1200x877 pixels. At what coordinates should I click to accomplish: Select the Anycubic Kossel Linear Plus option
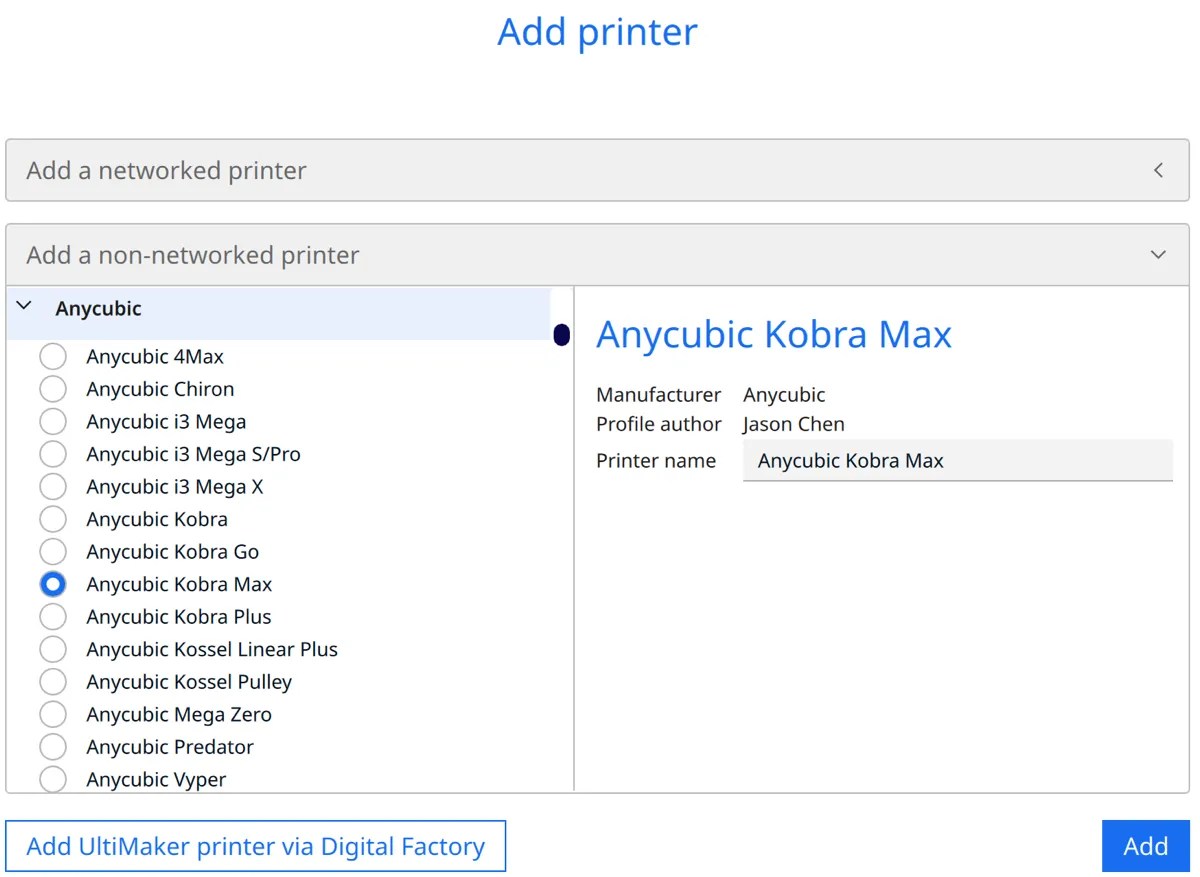pyautogui.click(x=53, y=649)
